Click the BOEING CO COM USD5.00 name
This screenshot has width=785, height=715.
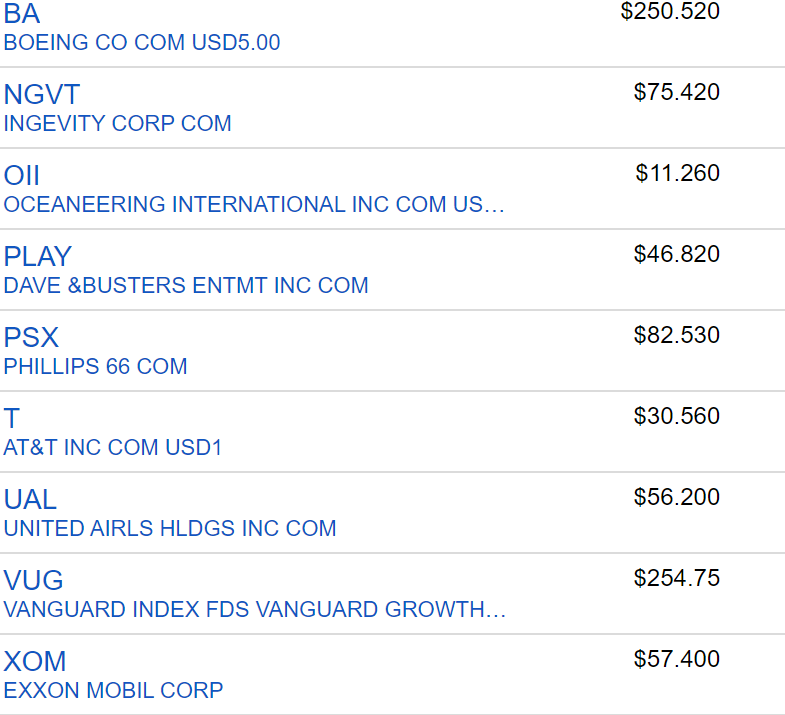click(142, 43)
